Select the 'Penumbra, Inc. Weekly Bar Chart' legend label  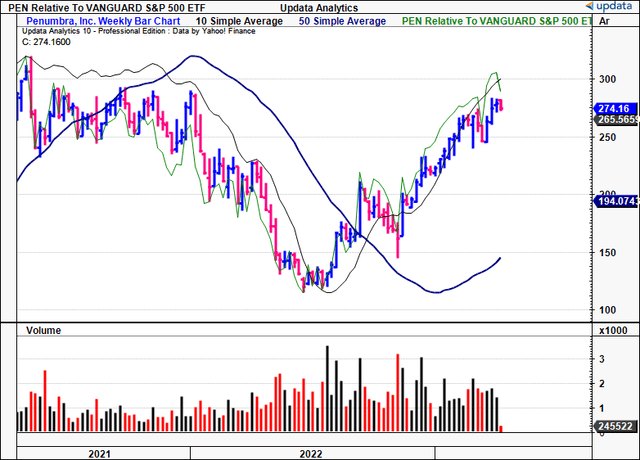coord(103,21)
